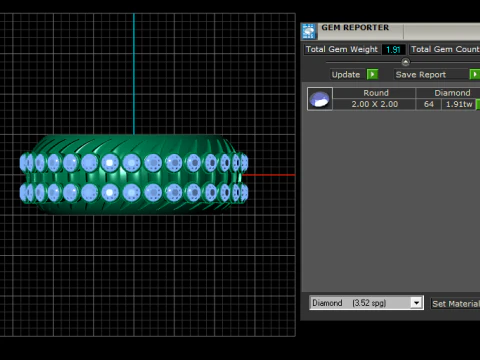480x360 pixels.
Task: Click the 1.91tw total weight cell
Action: pyautogui.click(x=459, y=104)
